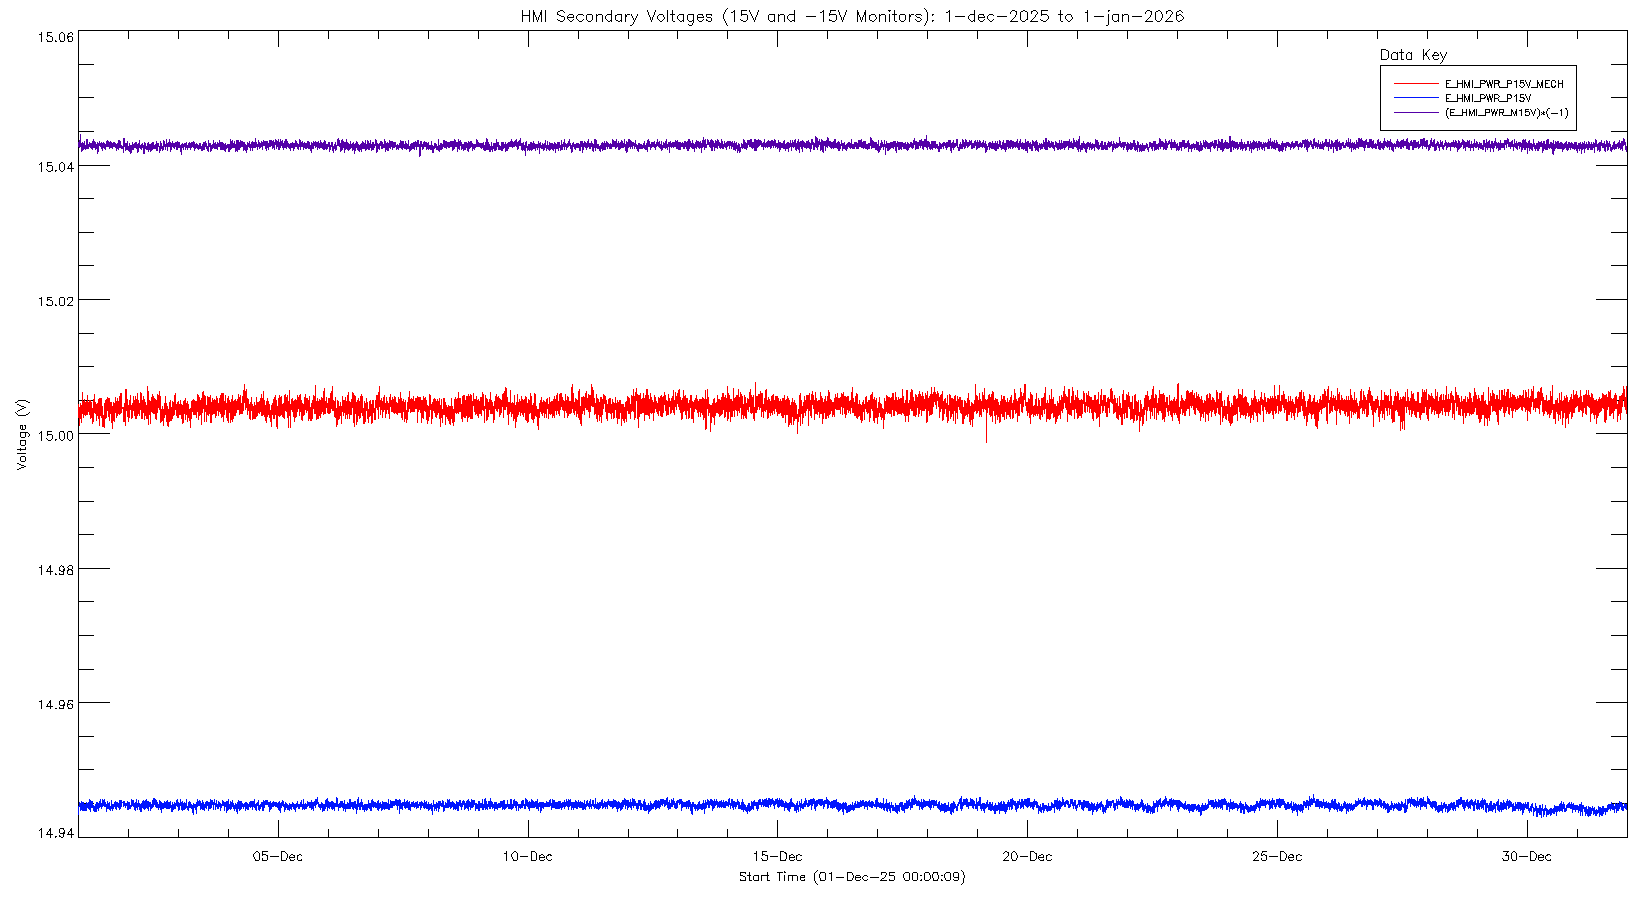Click the red voltage trace near 15.00
The width and height of the screenshot is (1650, 900).
pos(850,406)
